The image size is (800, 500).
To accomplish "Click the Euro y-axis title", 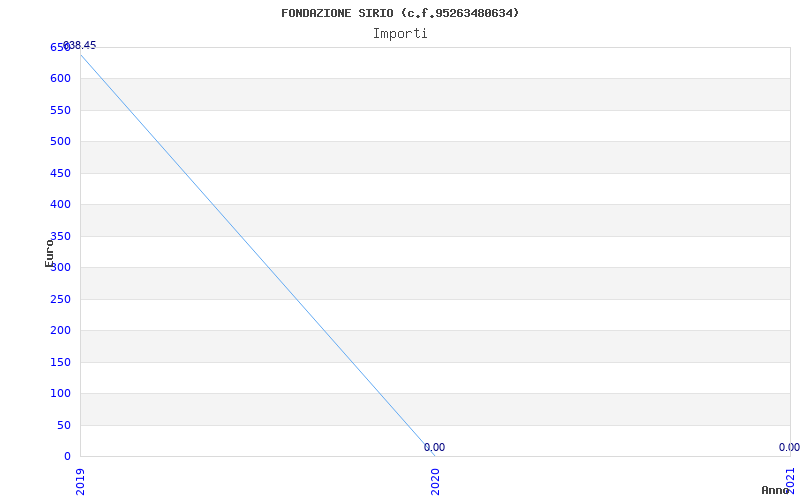I will (49, 253).
